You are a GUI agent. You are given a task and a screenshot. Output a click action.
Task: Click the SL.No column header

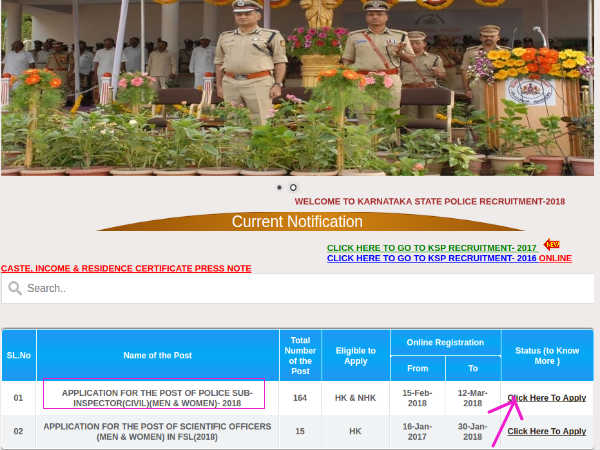click(x=19, y=355)
